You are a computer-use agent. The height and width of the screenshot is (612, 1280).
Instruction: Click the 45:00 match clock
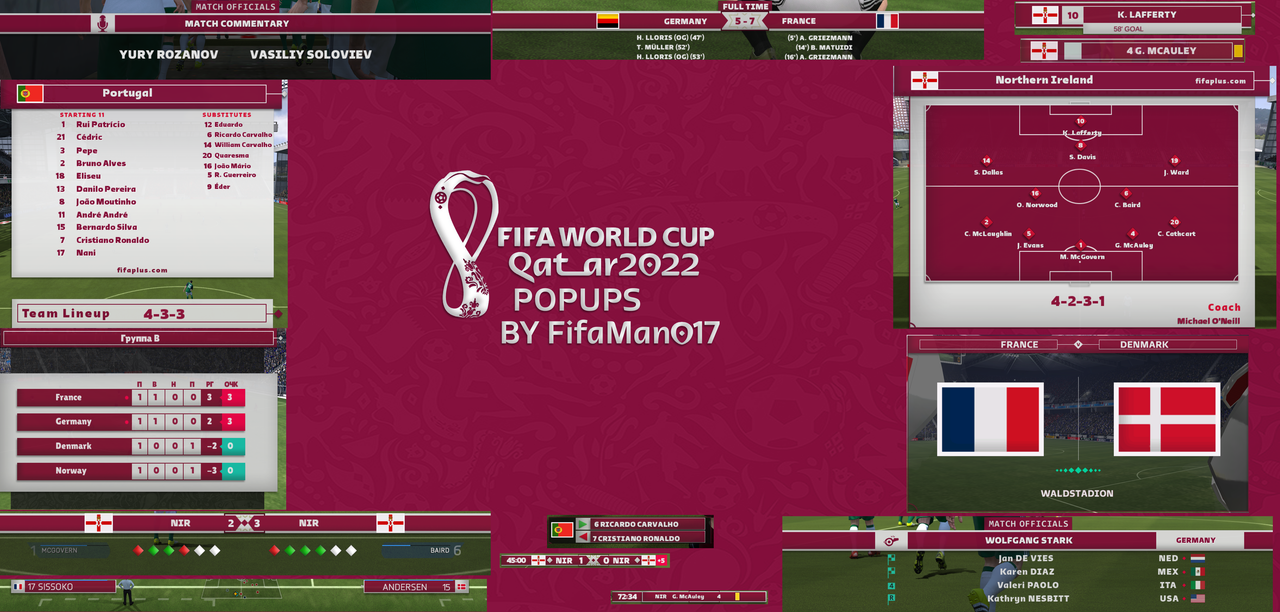[x=516, y=561]
